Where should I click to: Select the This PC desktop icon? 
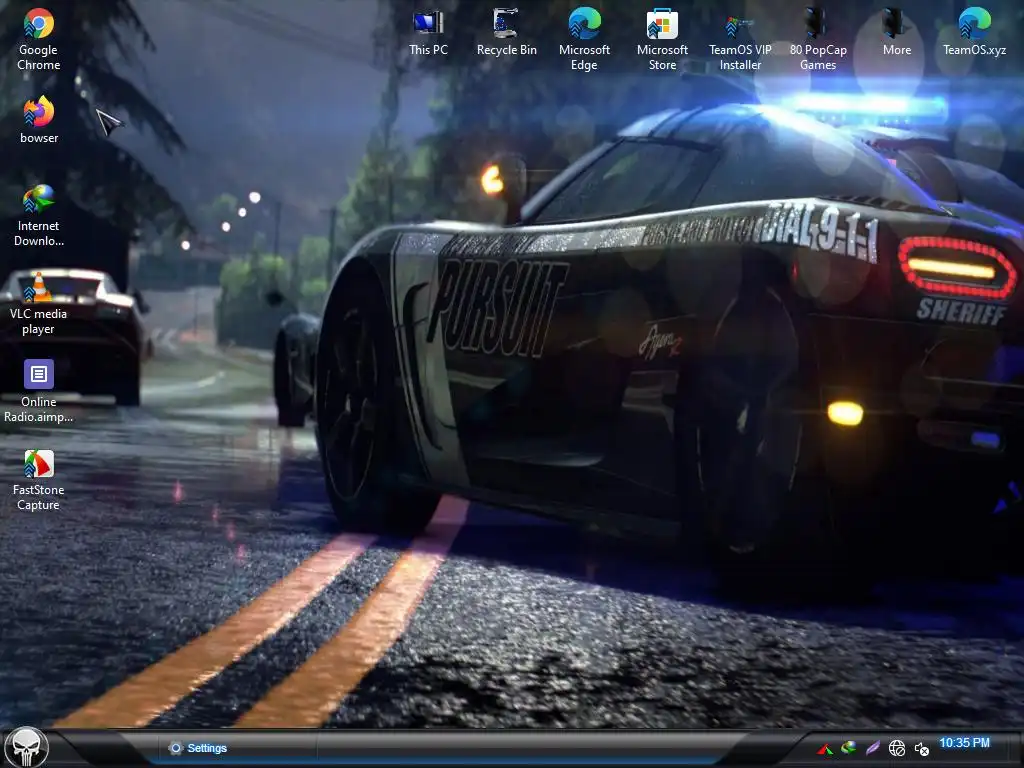tap(428, 33)
